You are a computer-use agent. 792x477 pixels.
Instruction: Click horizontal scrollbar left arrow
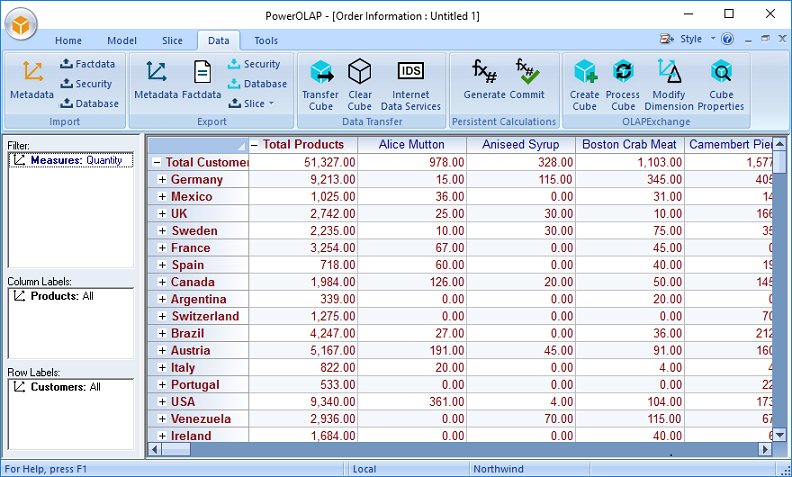pos(155,449)
